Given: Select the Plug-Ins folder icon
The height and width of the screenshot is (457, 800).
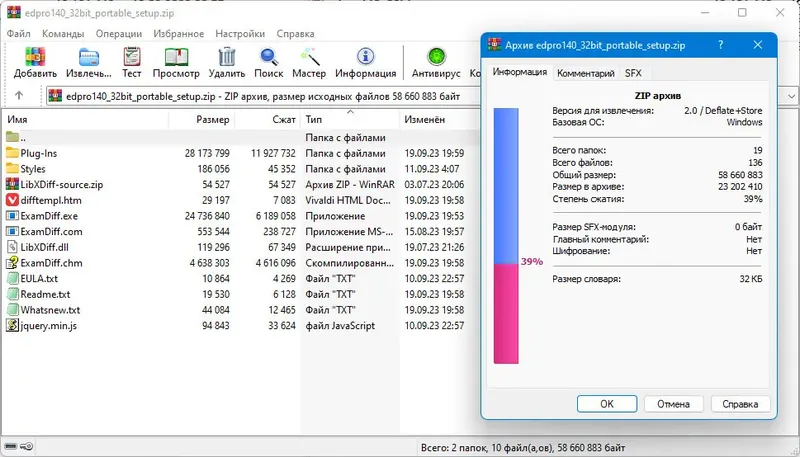Looking at the screenshot, I should [12, 153].
